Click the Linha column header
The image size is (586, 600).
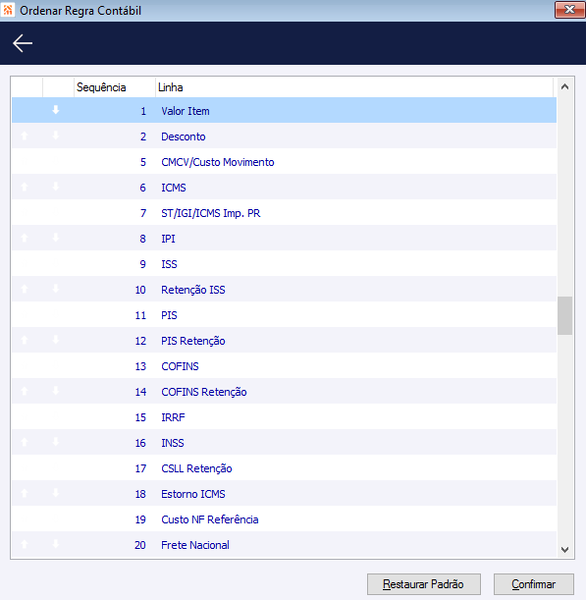[x=354, y=87]
